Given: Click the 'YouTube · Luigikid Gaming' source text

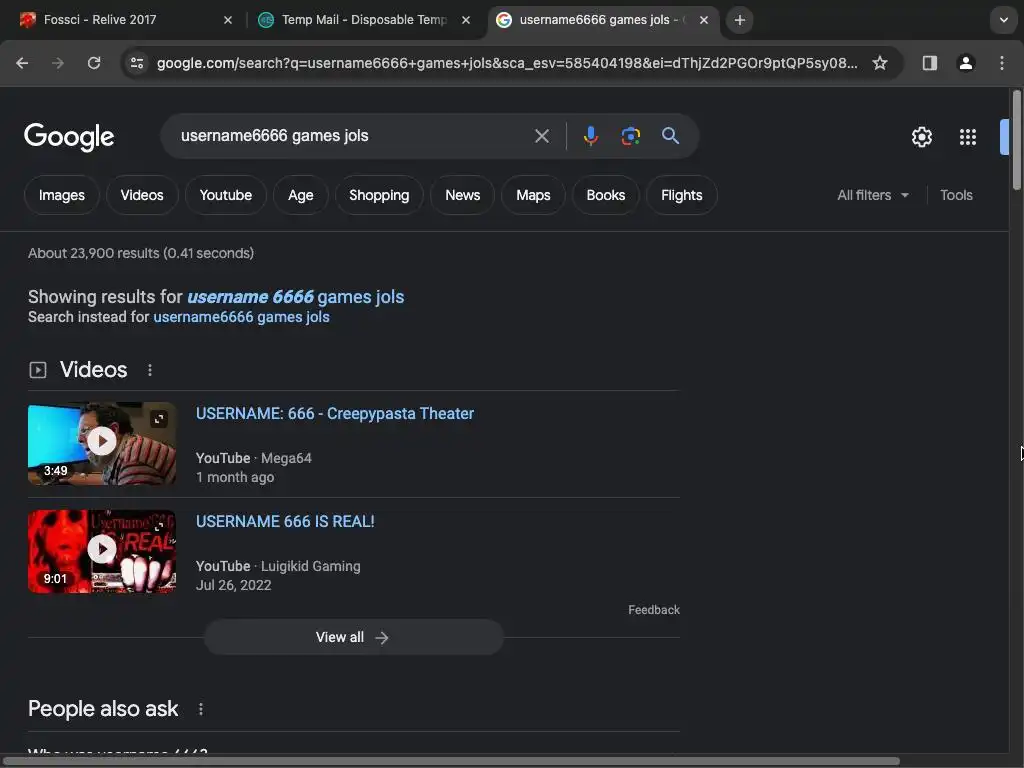Looking at the screenshot, I should (278, 566).
